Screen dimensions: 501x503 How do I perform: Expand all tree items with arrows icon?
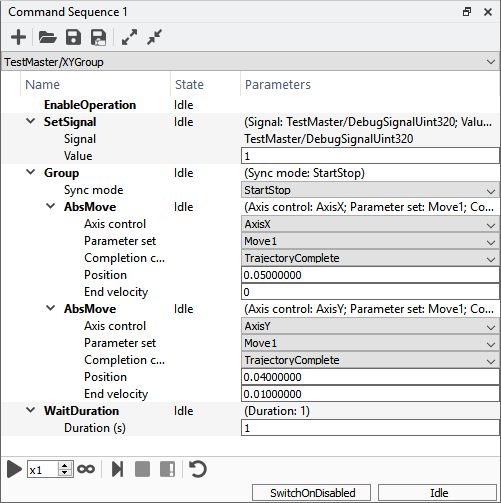coord(129,37)
